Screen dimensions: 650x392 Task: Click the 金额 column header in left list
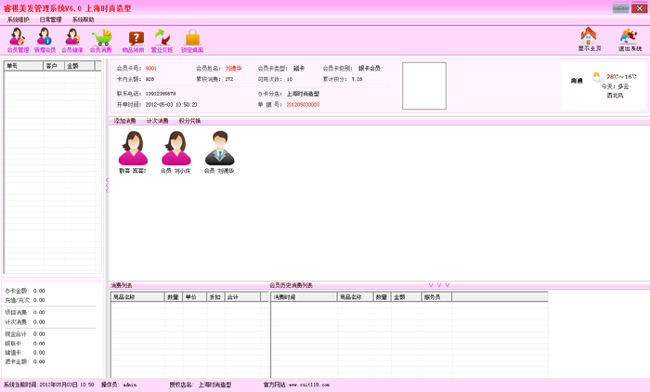(80, 66)
